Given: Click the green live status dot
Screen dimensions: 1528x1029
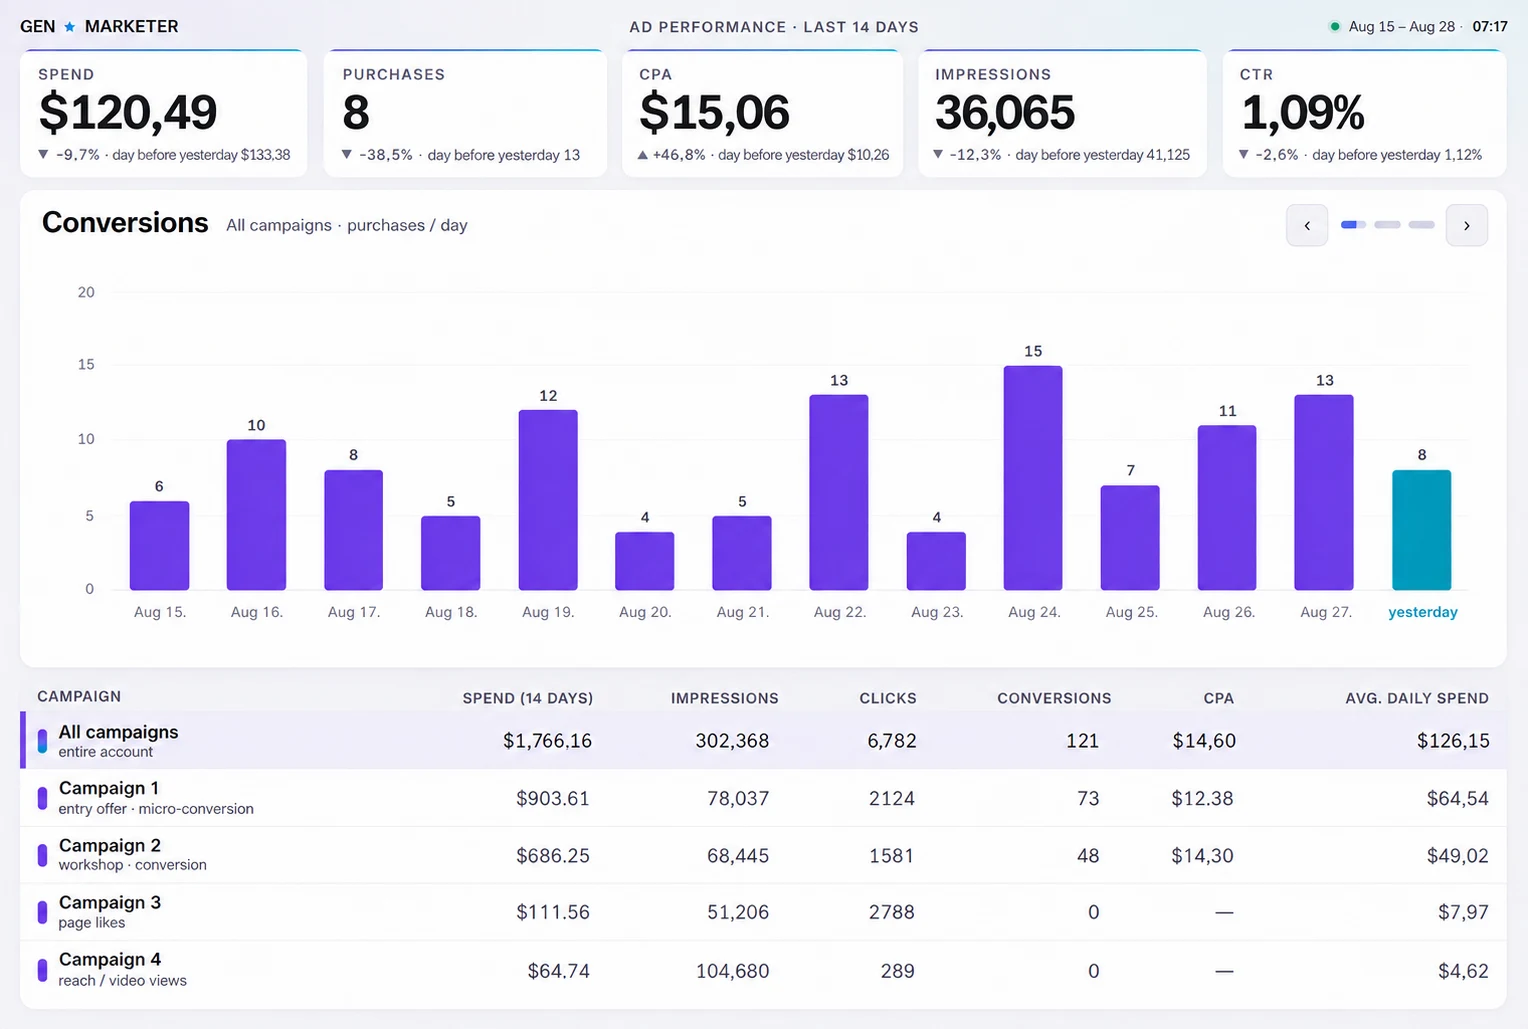Looking at the screenshot, I should pyautogui.click(x=1335, y=27).
